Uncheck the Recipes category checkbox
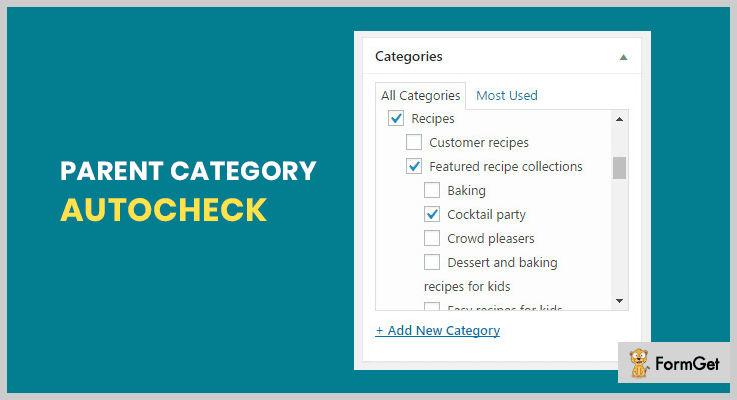Image resolution: width=737 pixels, height=400 pixels. [x=396, y=118]
